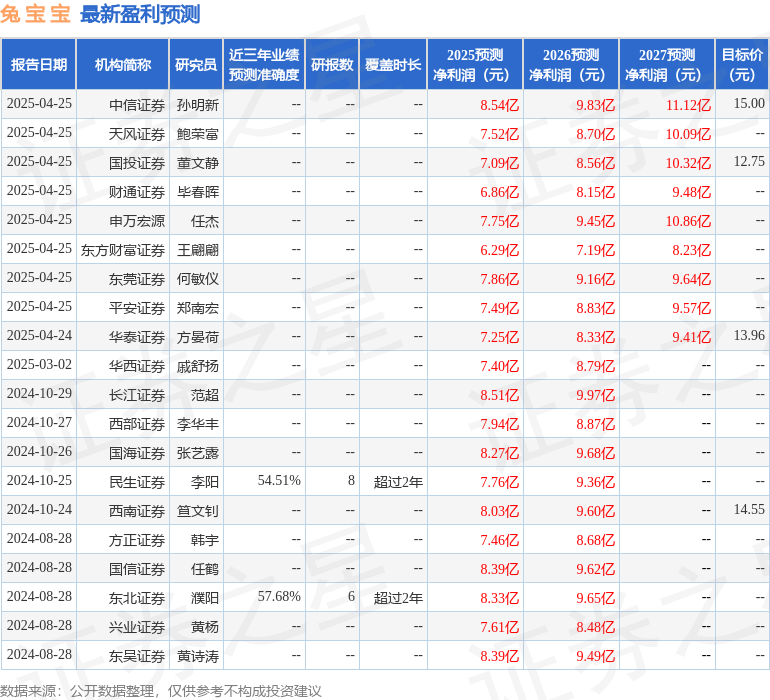
Task: Click researcher name 李华丰
Action: 197,423
